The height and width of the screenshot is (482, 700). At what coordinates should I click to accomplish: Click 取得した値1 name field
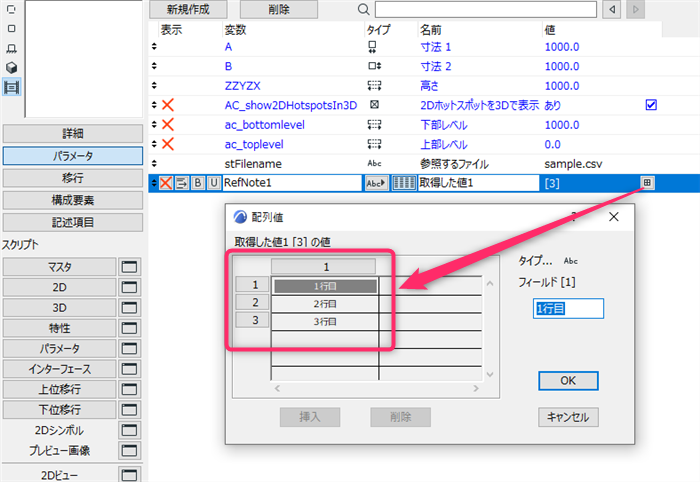point(478,183)
